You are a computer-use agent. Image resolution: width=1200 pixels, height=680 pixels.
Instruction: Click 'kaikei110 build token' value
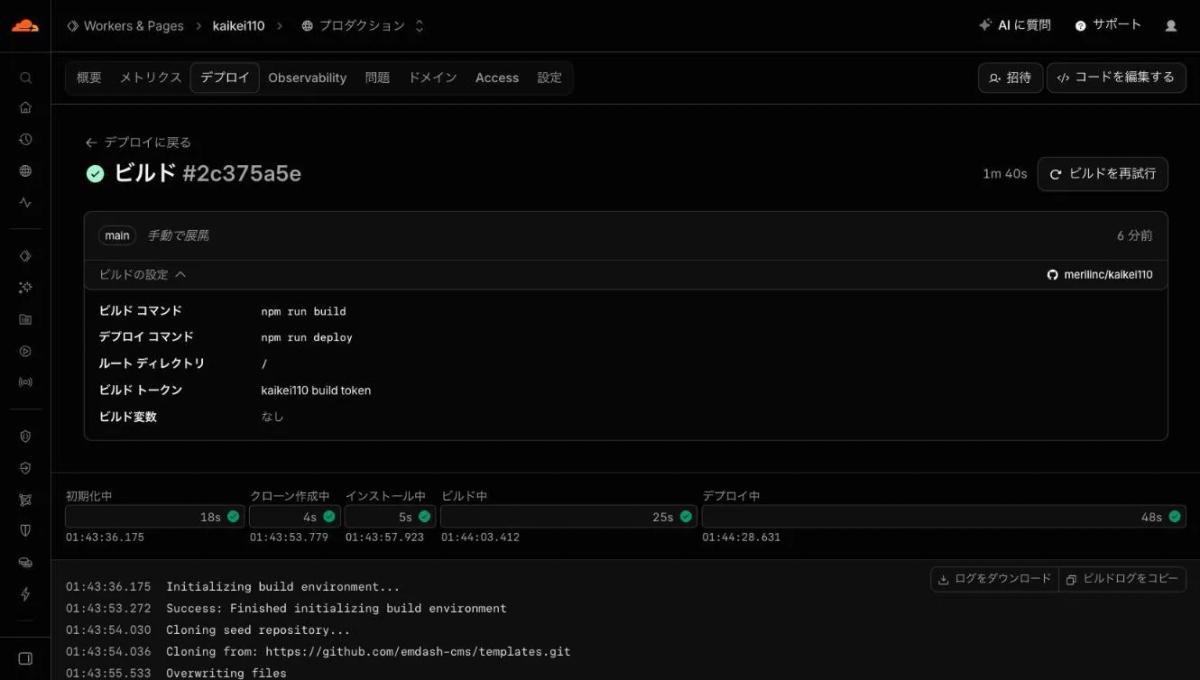316,391
